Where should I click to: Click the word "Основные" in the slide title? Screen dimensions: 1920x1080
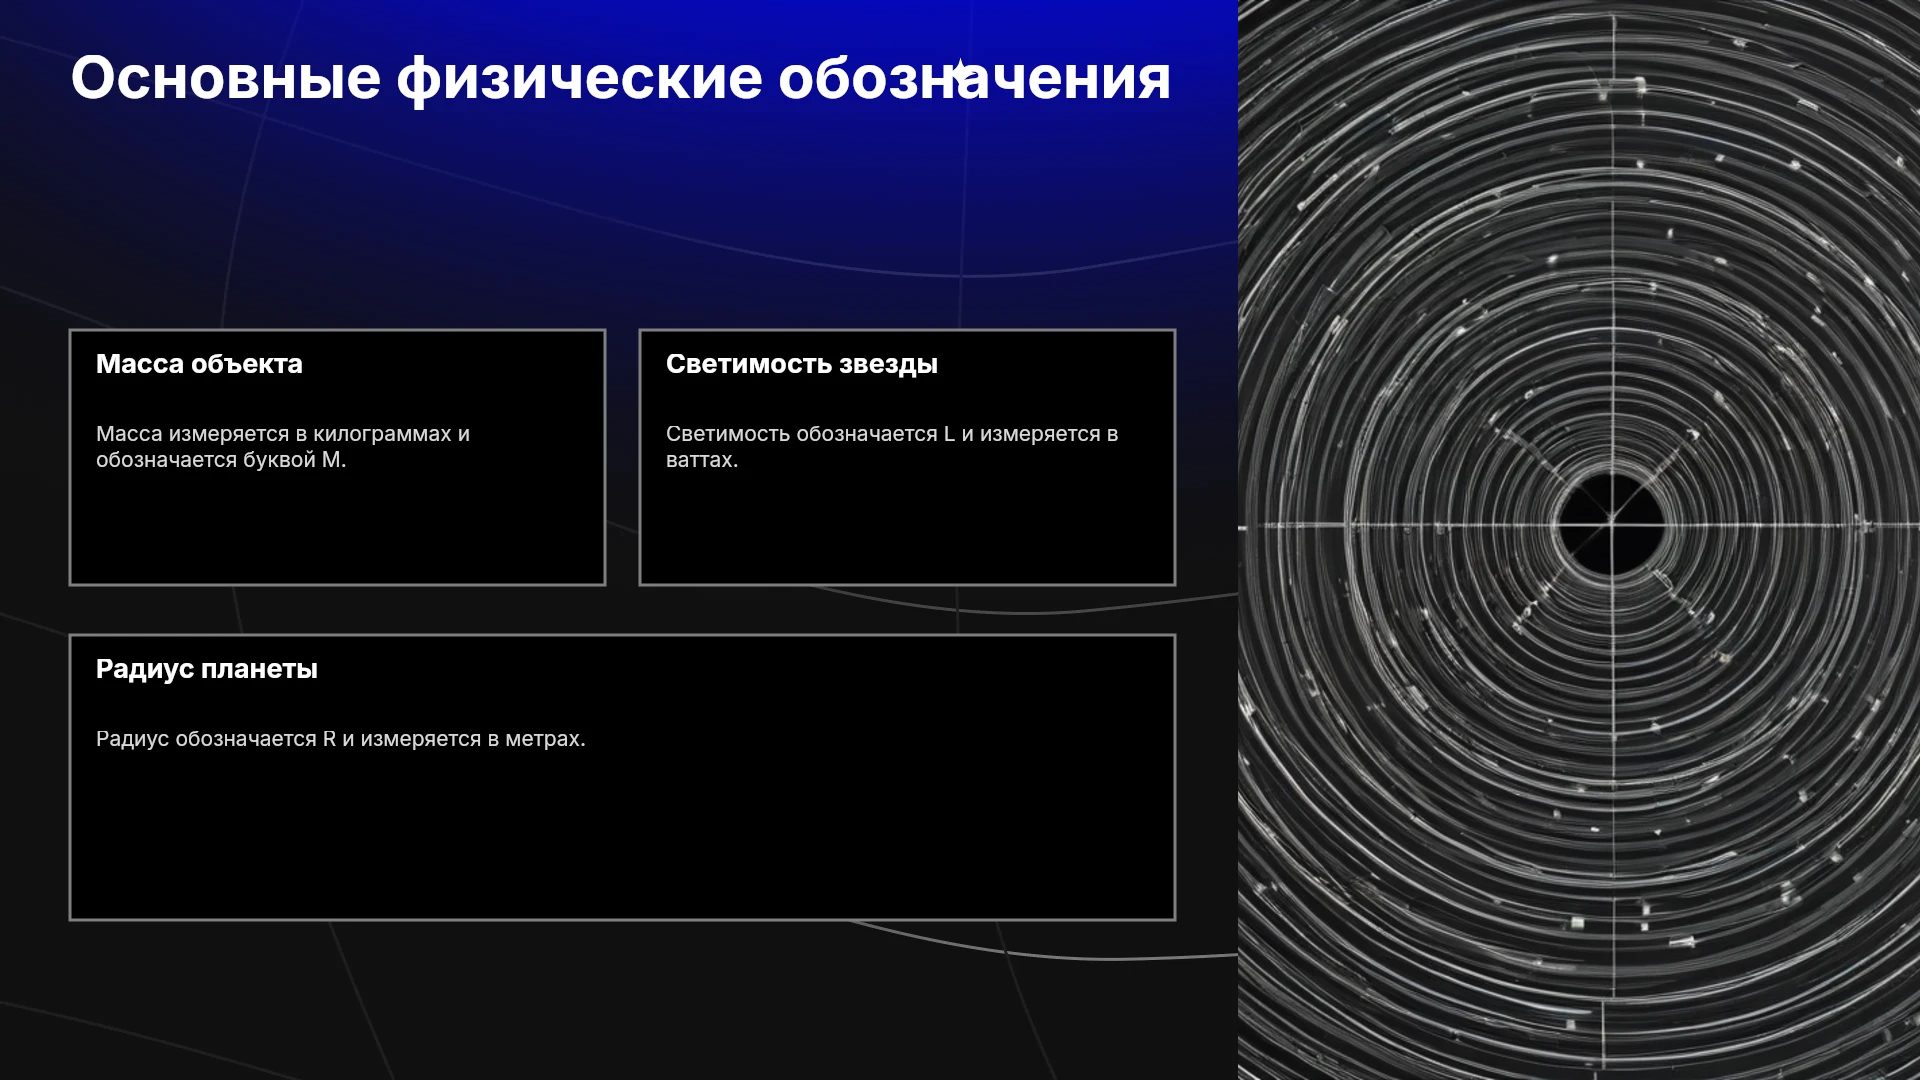click(x=226, y=78)
